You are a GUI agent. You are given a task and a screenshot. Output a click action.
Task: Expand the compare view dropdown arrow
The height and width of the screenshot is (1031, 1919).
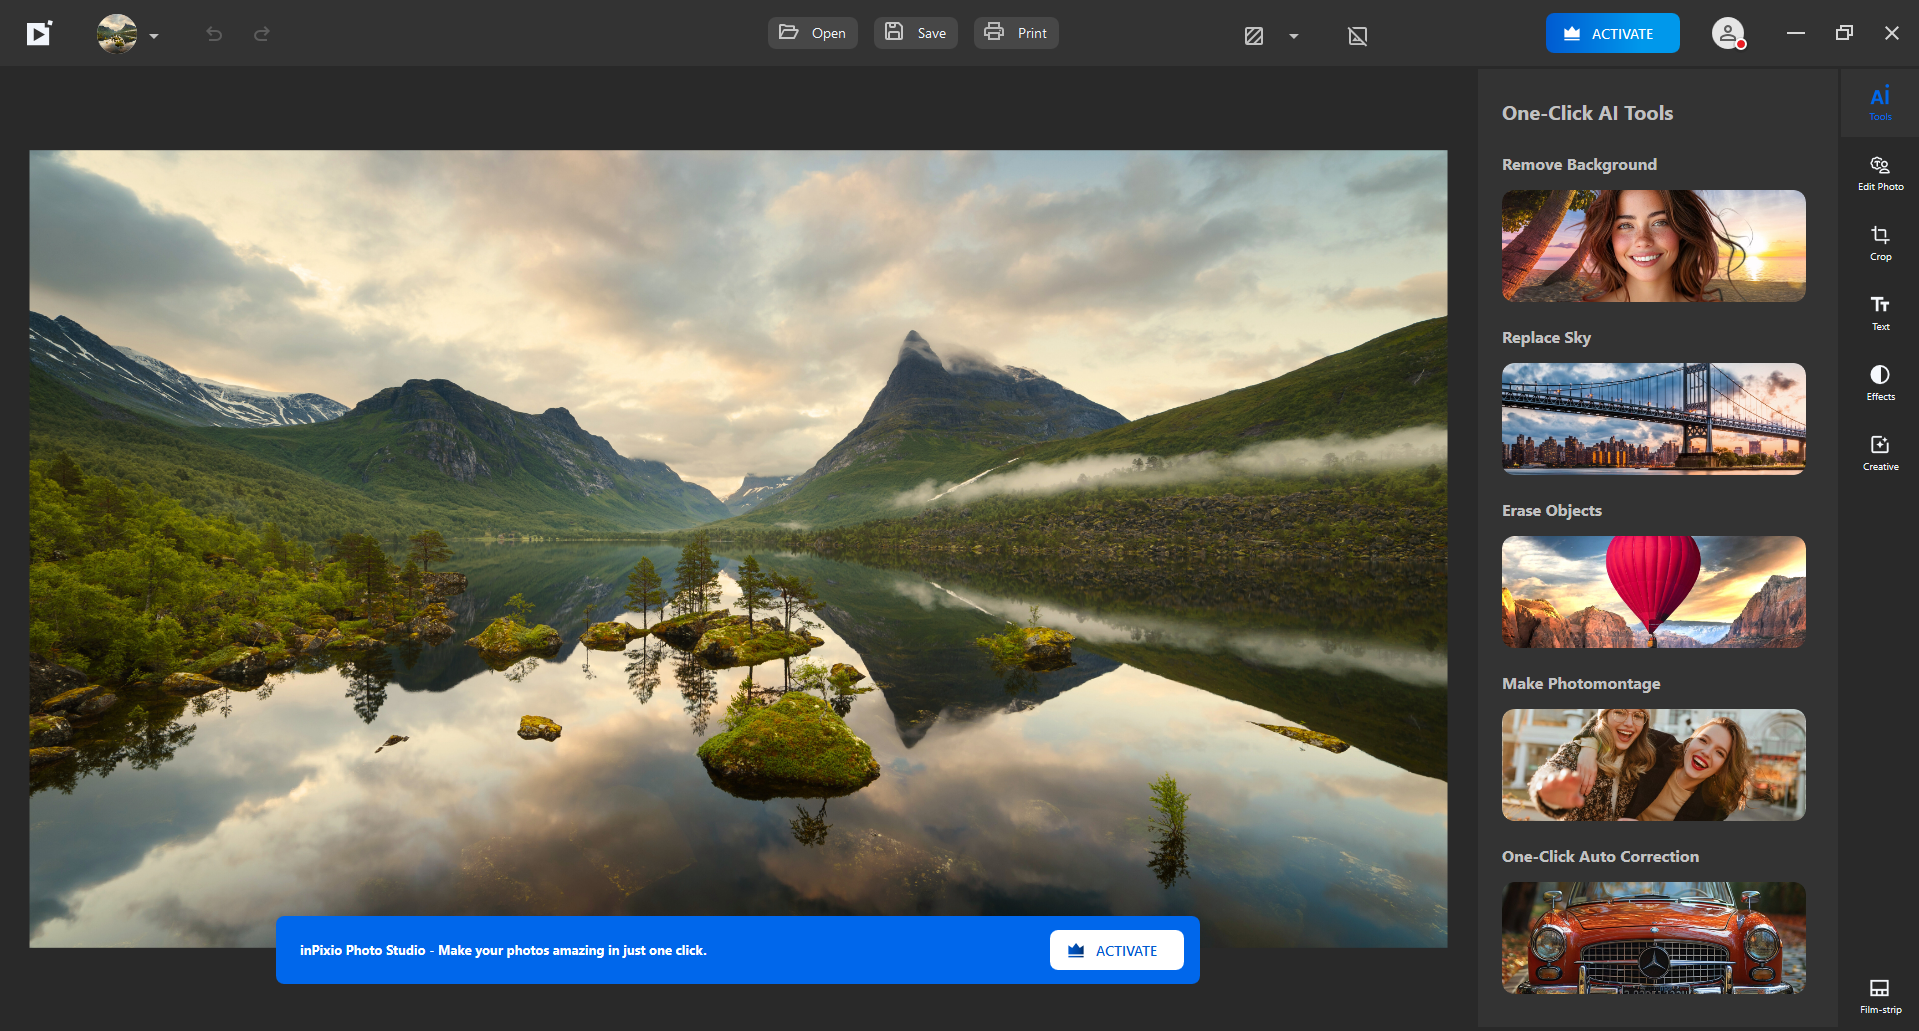click(x=1294, y=36)
